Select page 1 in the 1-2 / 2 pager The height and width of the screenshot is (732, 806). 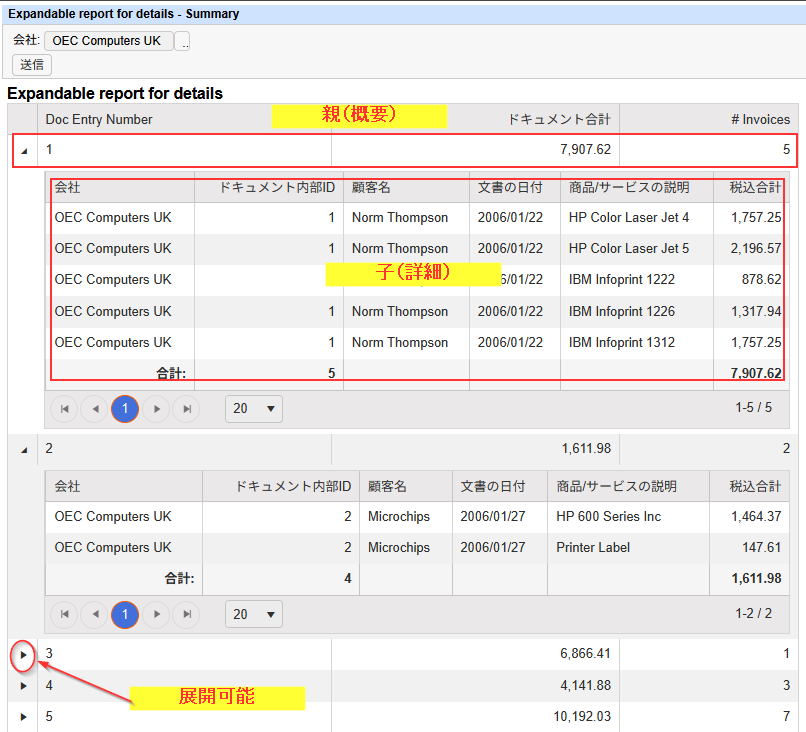click(125, 614)
